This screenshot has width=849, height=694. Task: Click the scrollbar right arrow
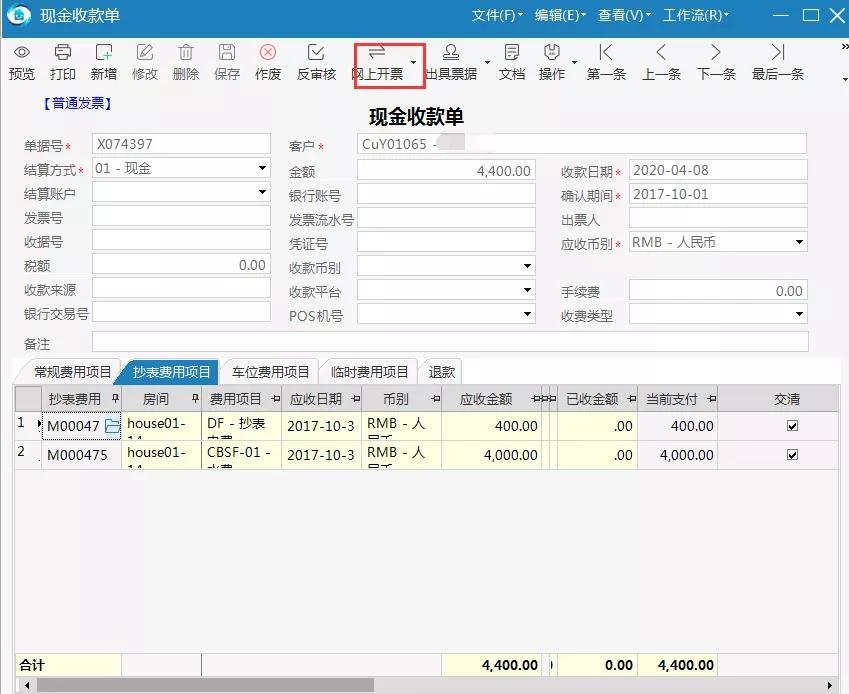pos(830,685)
